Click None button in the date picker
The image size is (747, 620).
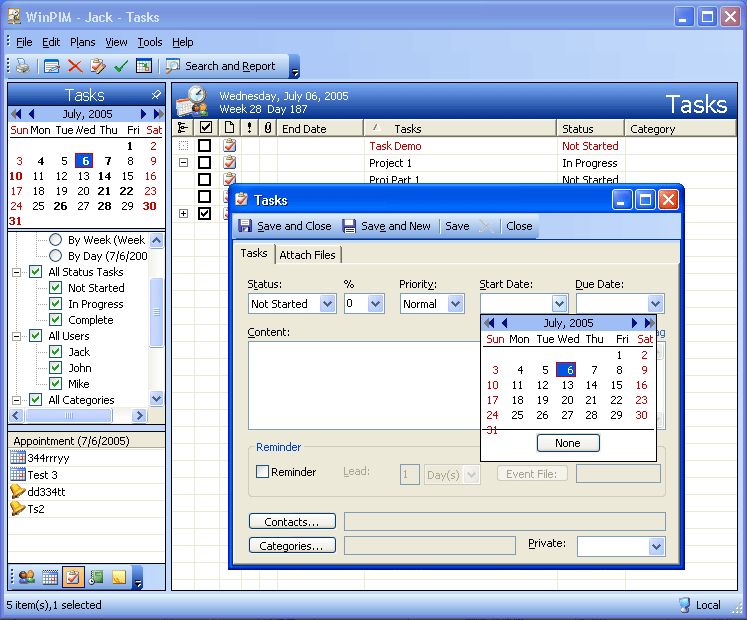coord(567,443)
